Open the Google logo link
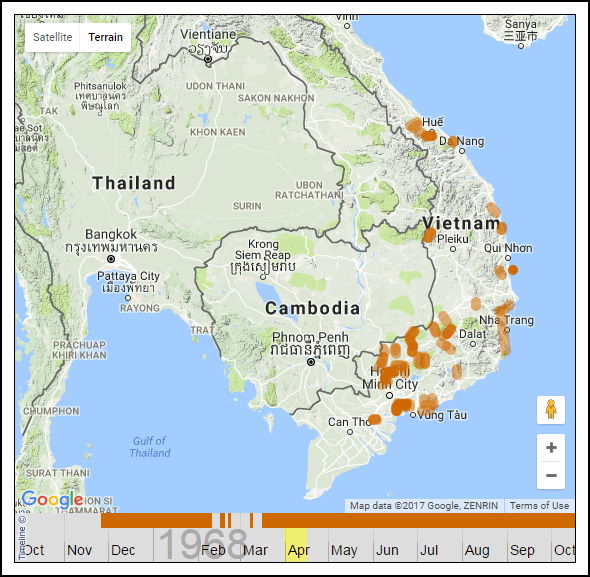The width and height of the screenshot is (590, 577). pos(52,499)
